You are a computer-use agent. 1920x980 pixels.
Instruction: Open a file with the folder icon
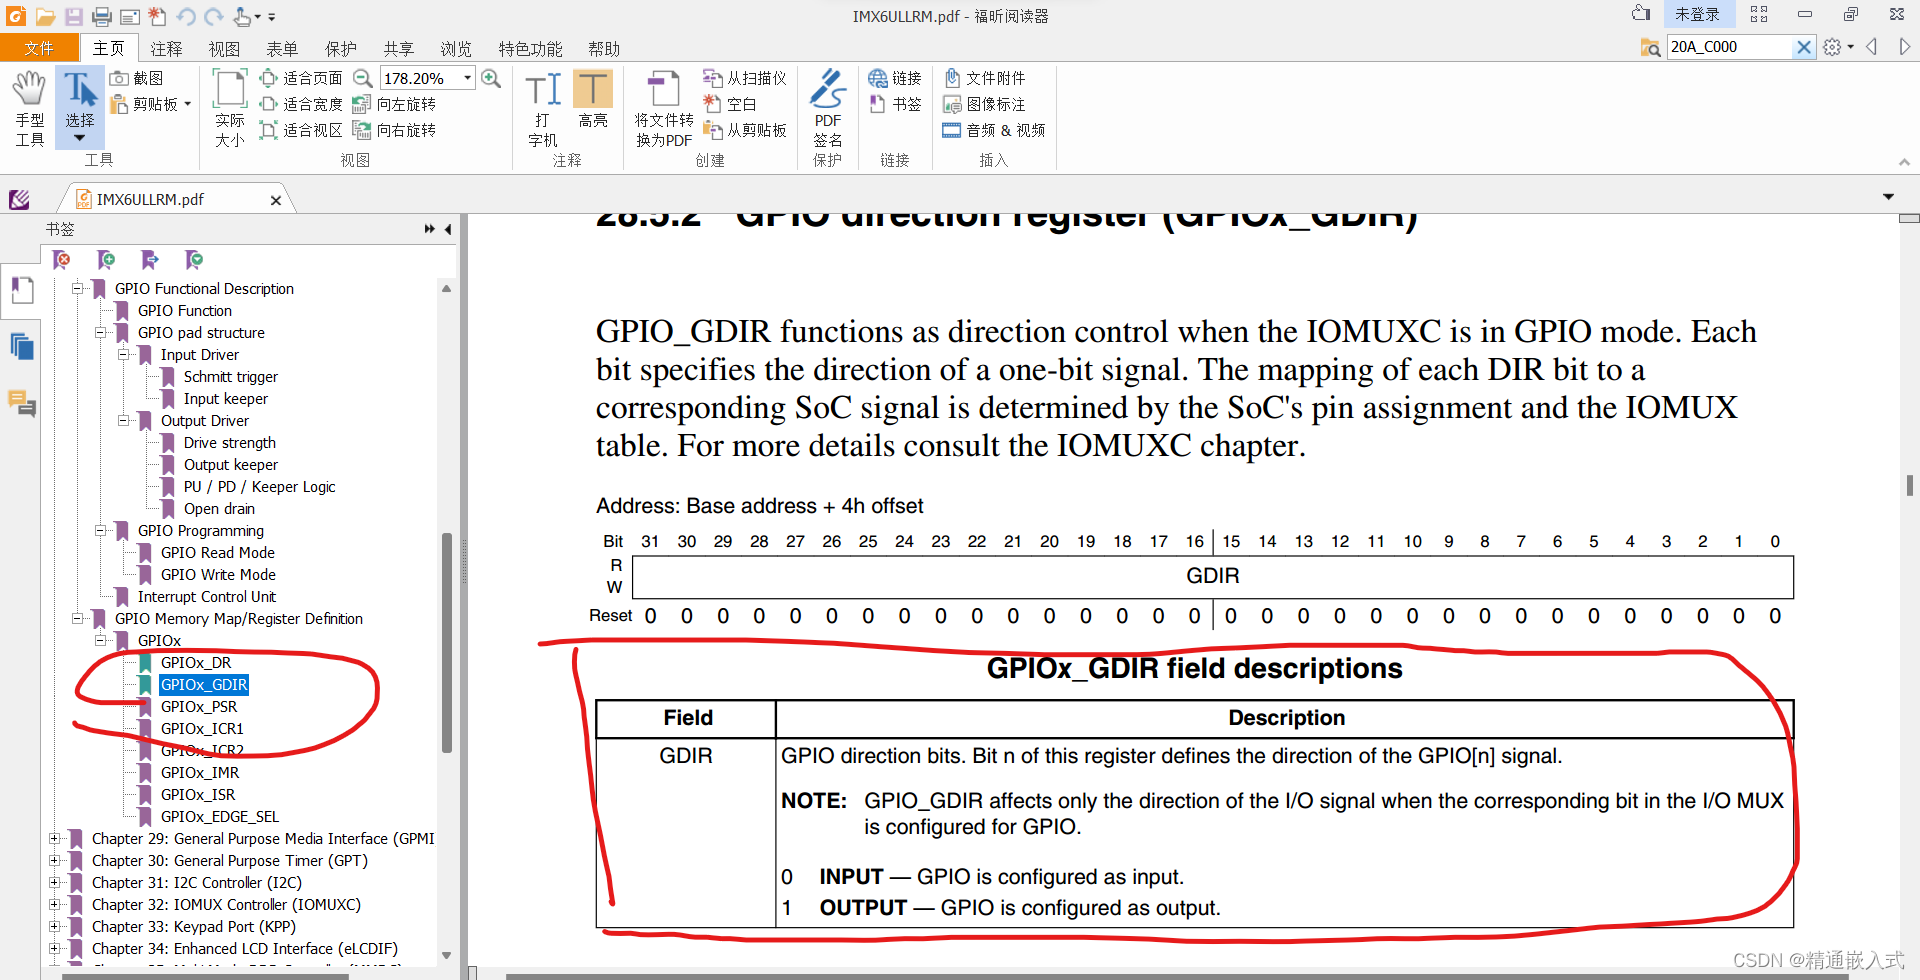tap(45, 16)
